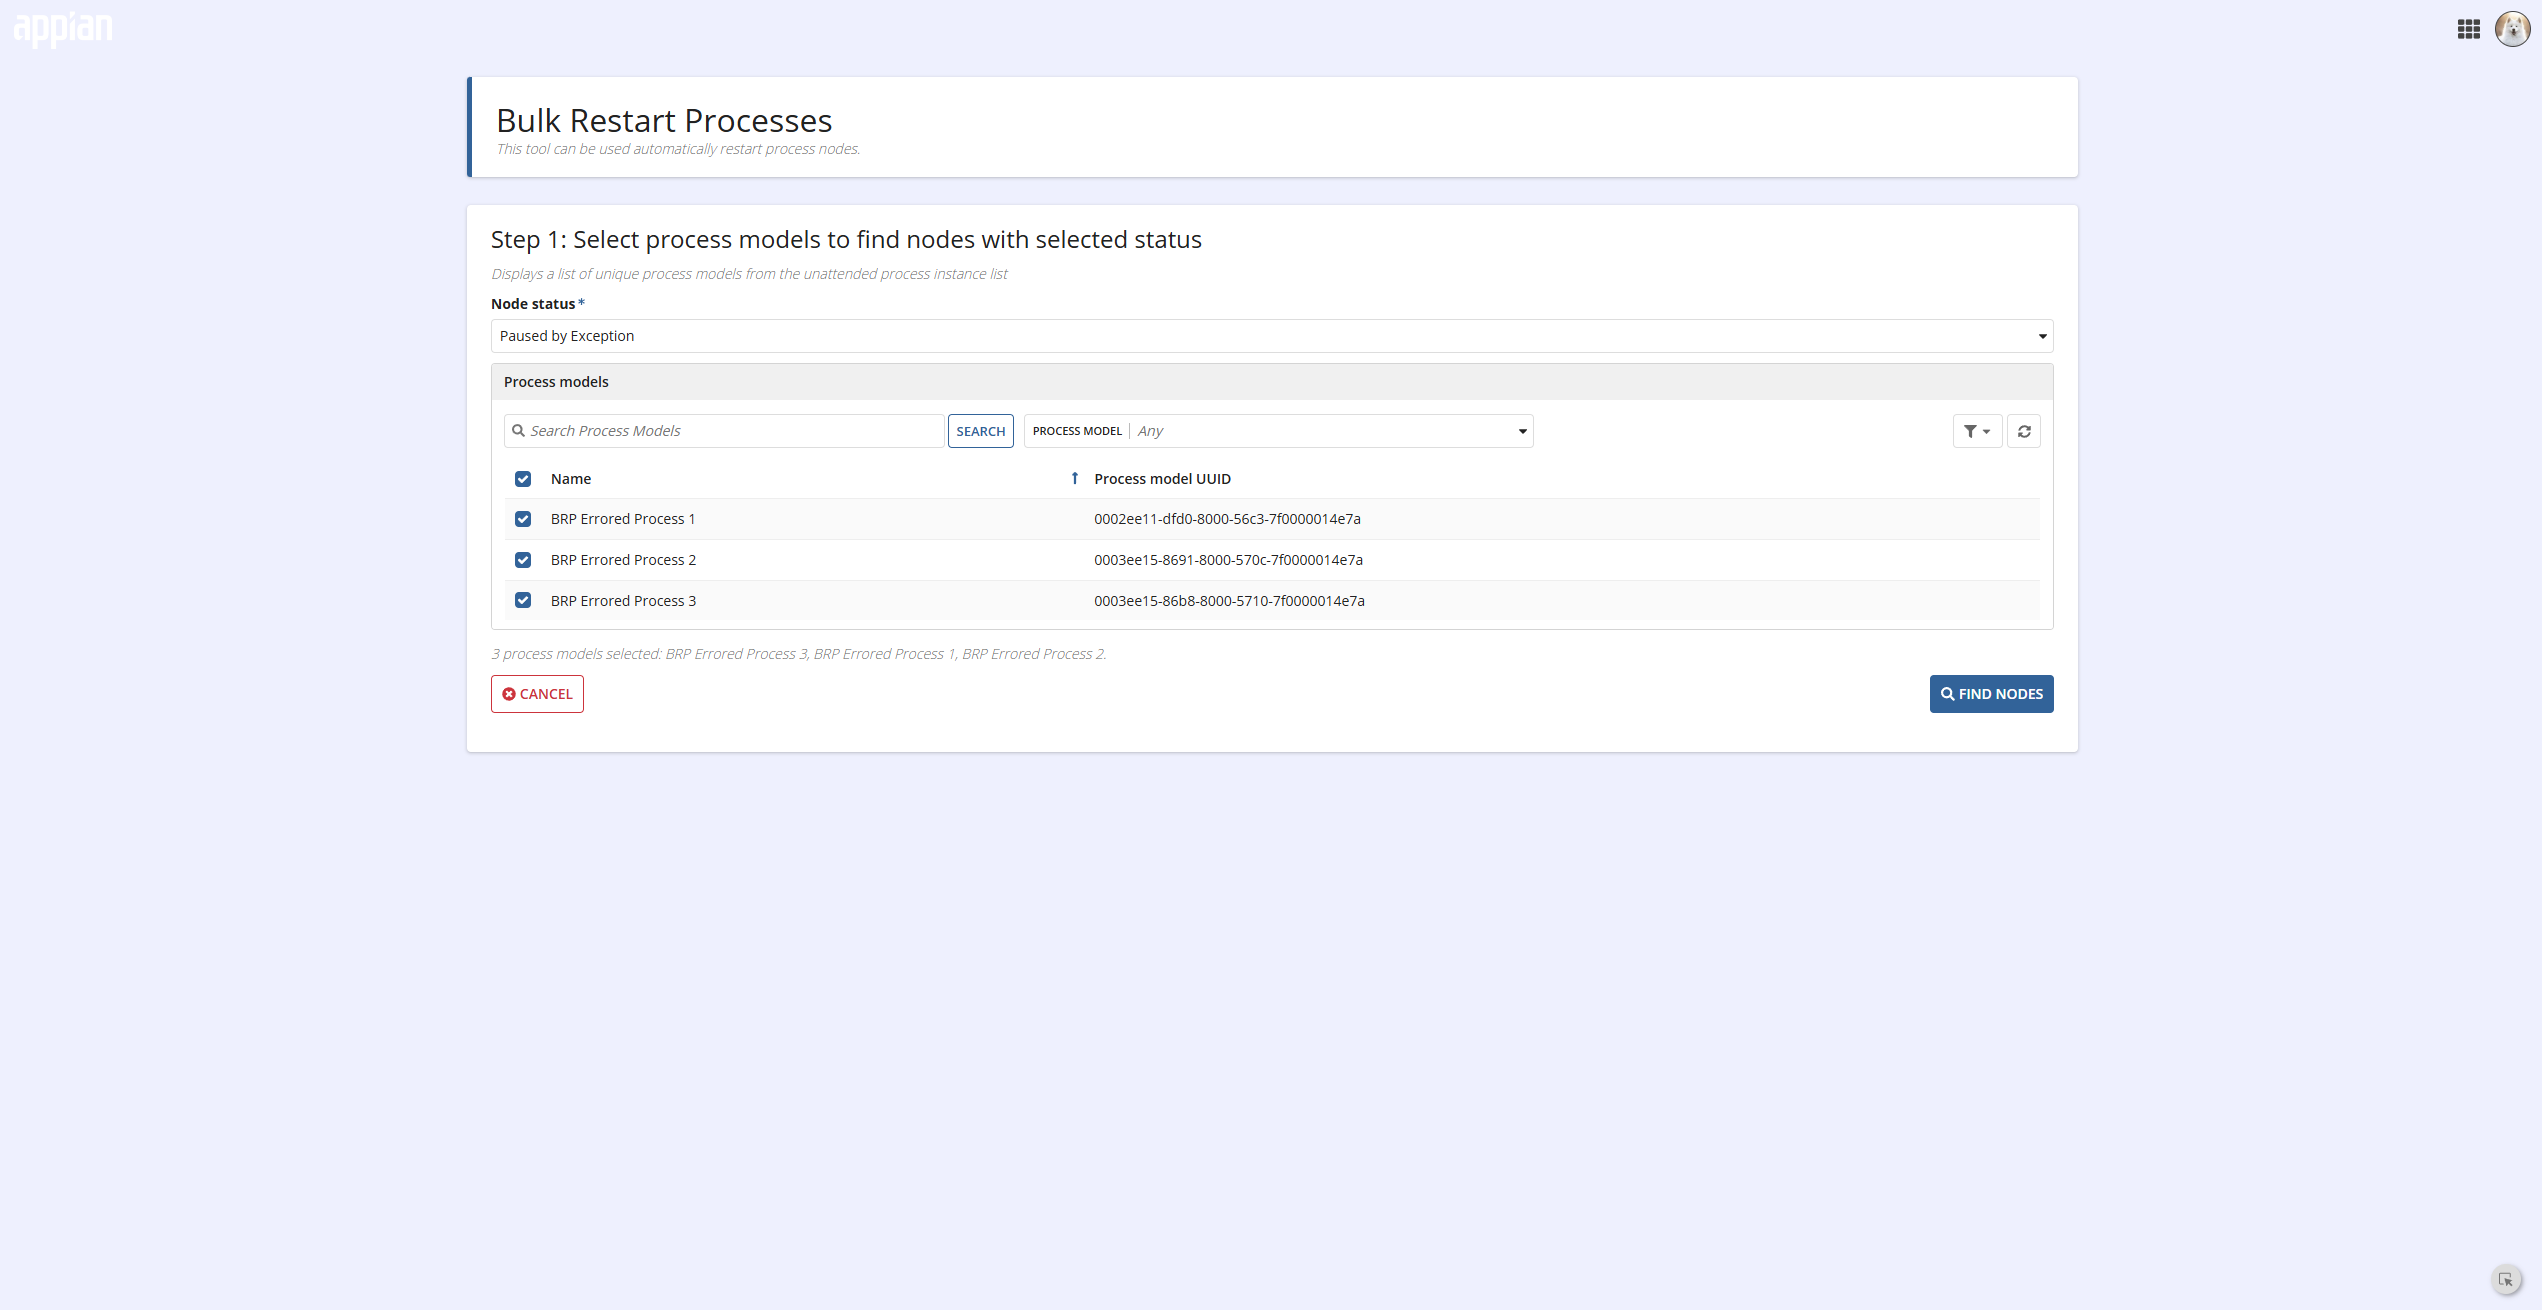Click the Search button

point(980,431)
